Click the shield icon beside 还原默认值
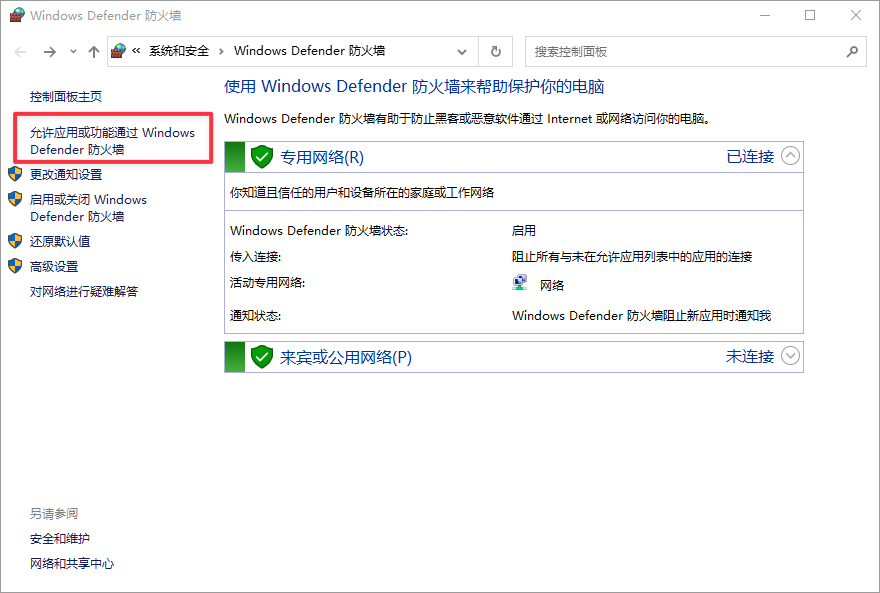The image size is (880, 593). pos(15,241)
